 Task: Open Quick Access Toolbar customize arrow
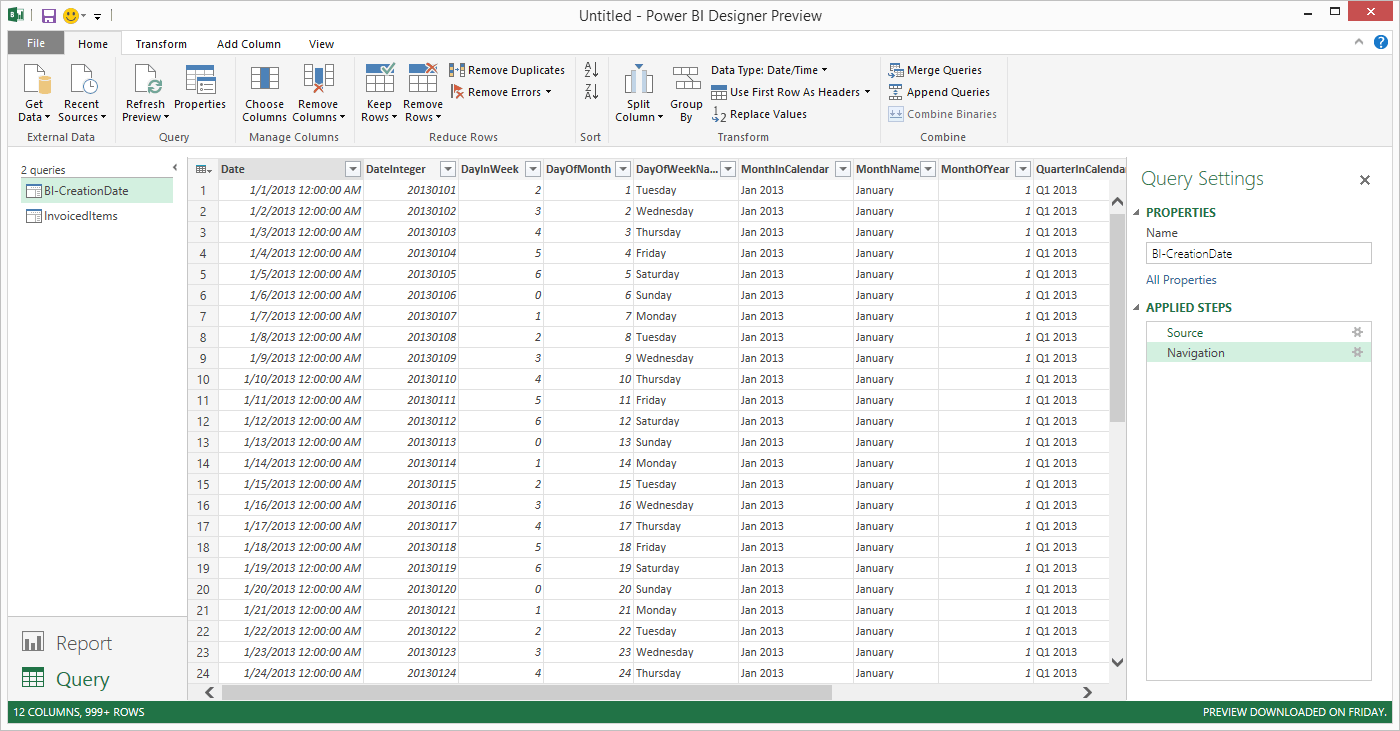pos(98,17)
